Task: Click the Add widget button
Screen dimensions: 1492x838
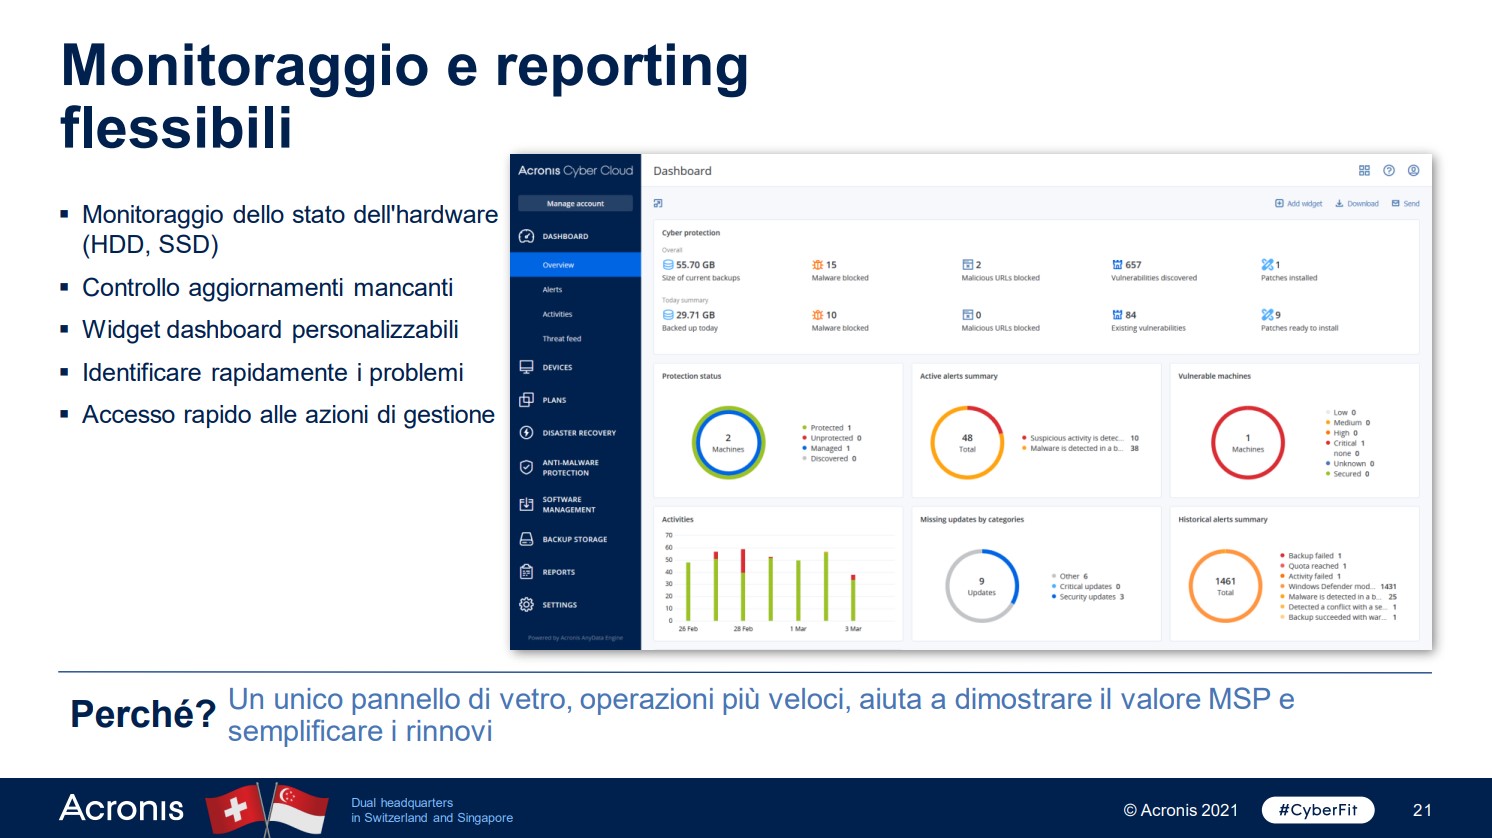Action: (x=1298, y=203)
